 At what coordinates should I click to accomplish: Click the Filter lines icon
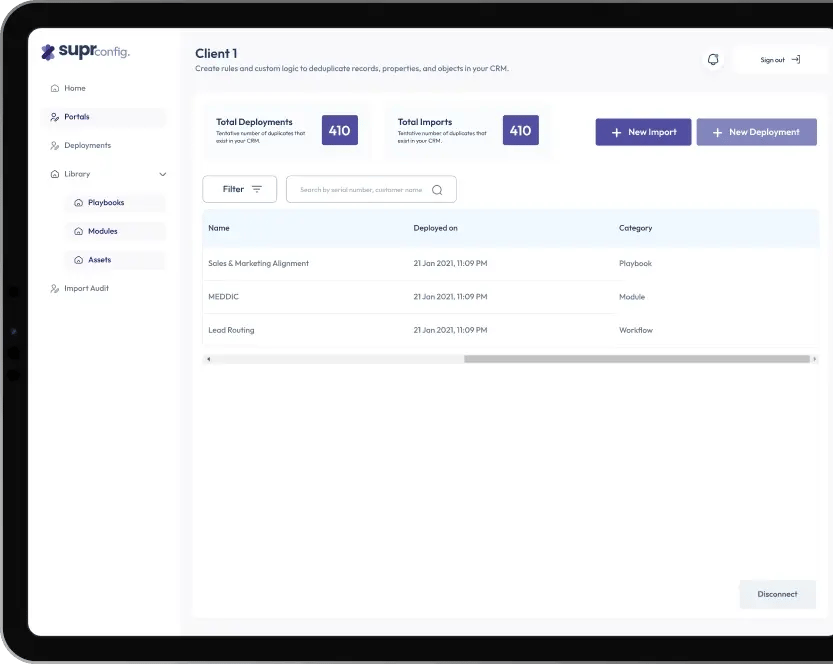(x=257, y=189)
